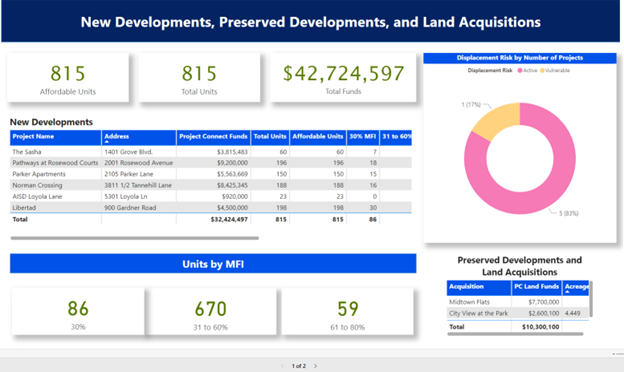Select The Sasha project row

(x=211, y=152)
